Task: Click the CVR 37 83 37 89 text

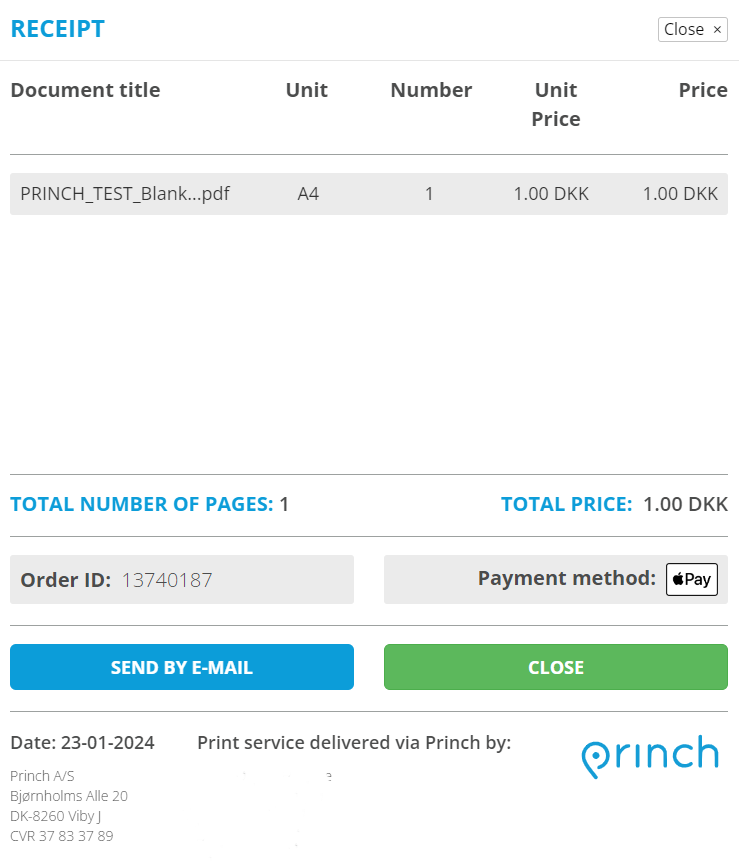Action: 62,836
